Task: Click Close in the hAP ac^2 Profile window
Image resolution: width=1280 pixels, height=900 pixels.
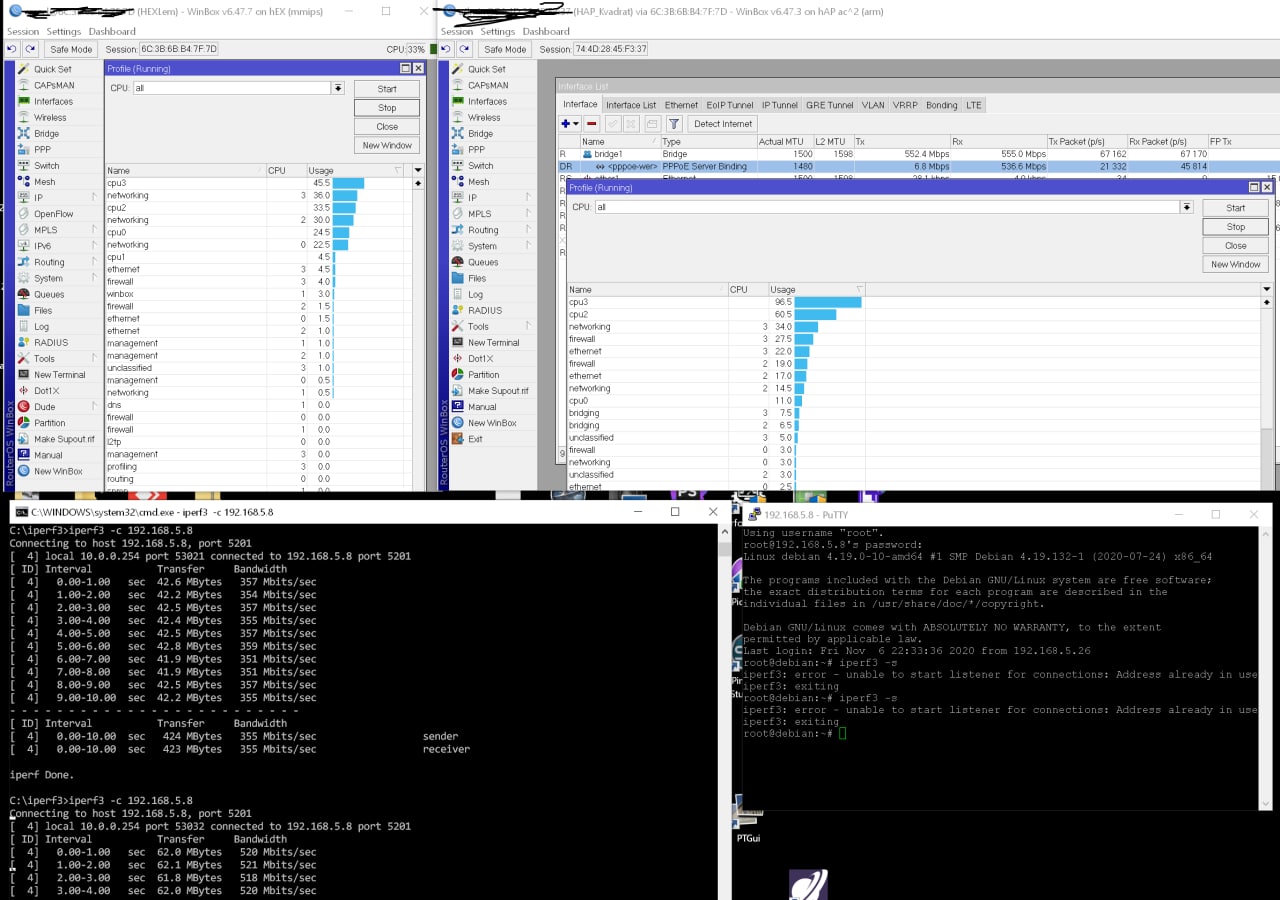Action: pos(1236,246)
